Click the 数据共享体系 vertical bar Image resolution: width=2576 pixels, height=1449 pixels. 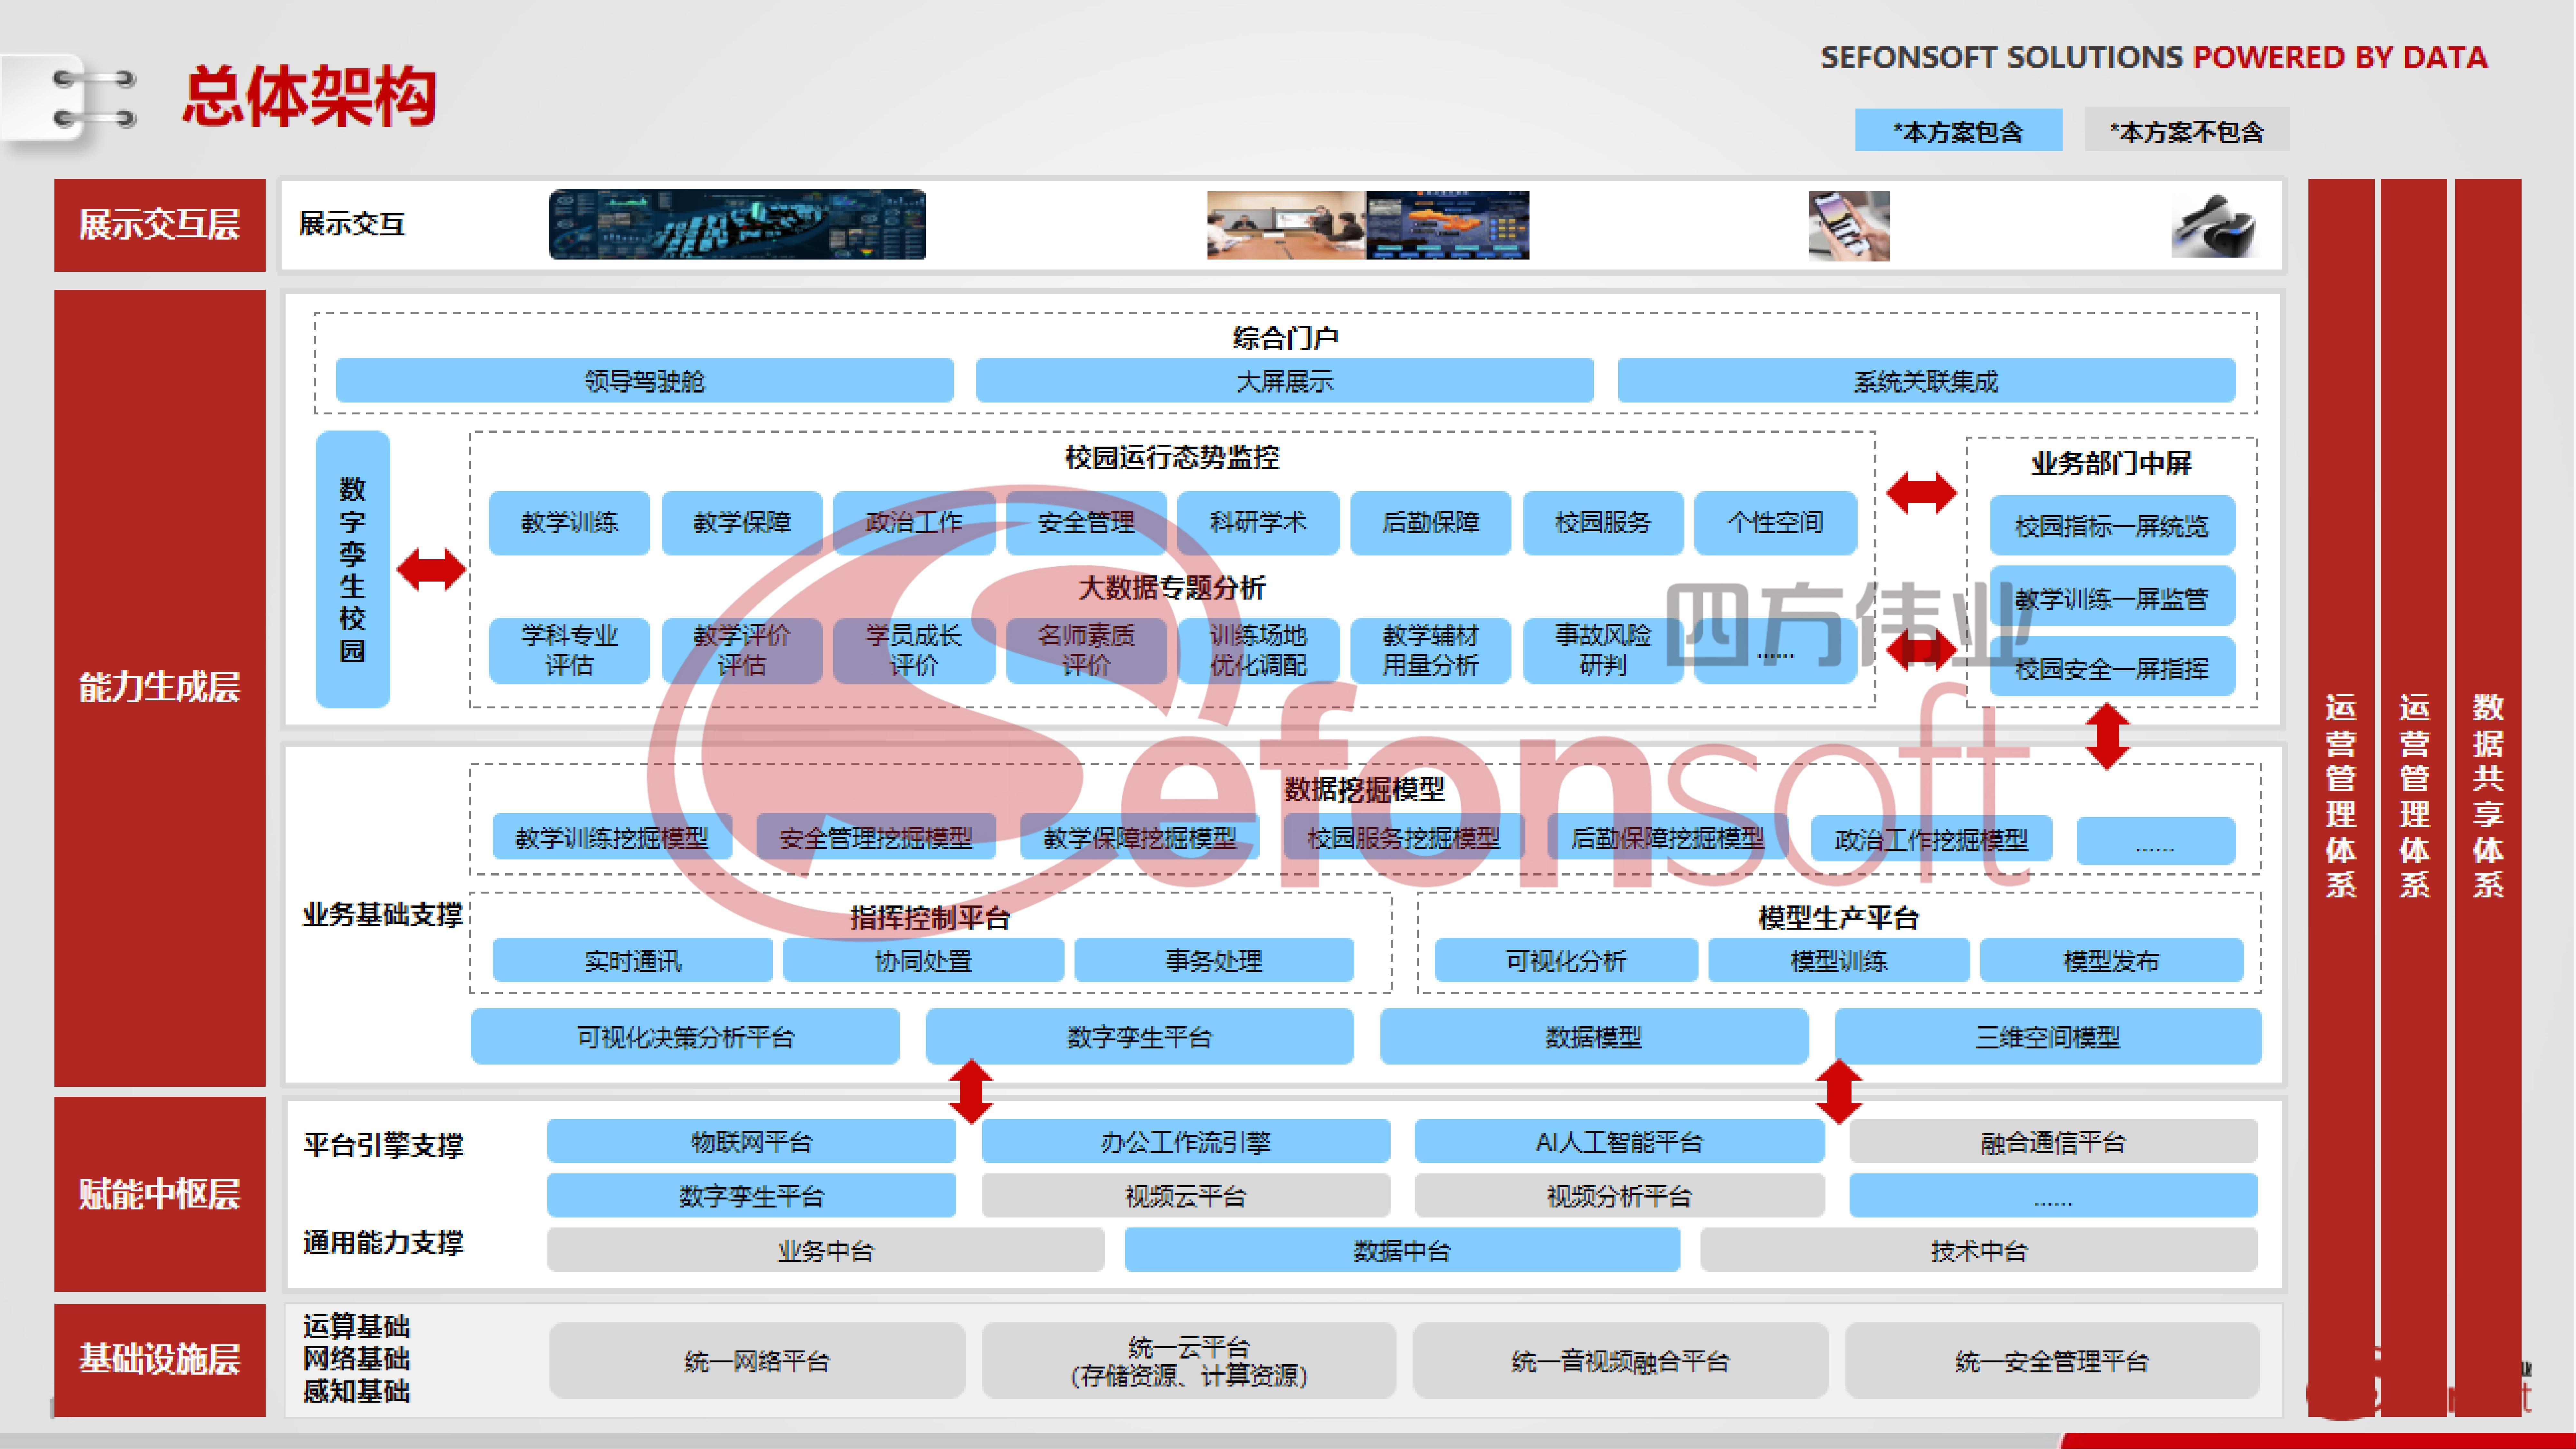pos(2488,797)
